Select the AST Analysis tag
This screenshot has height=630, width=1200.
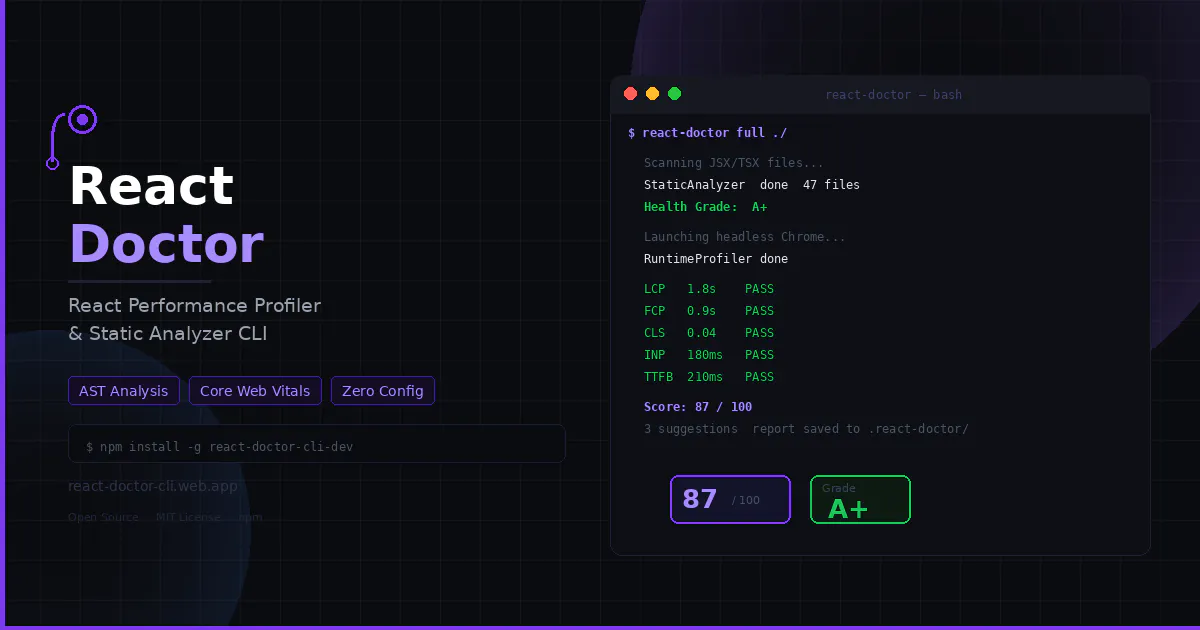pyautogui.click(x=124, y=391)
